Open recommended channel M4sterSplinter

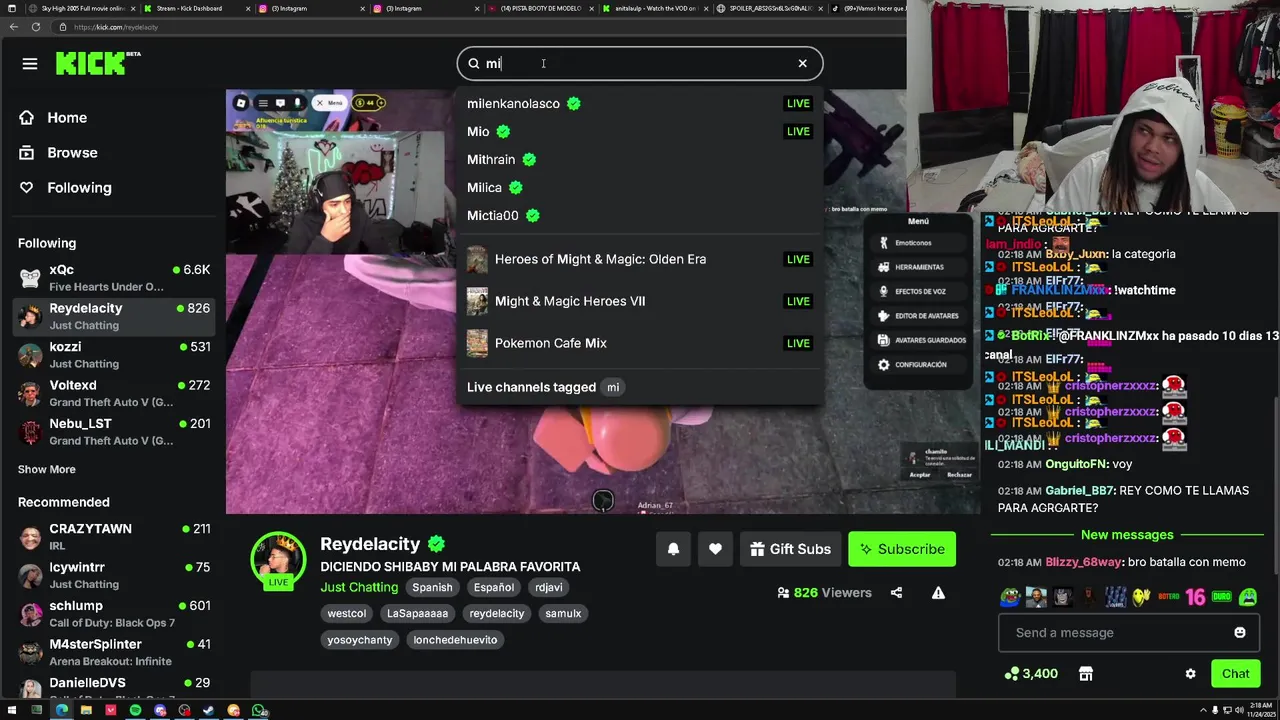coord(114,652)
